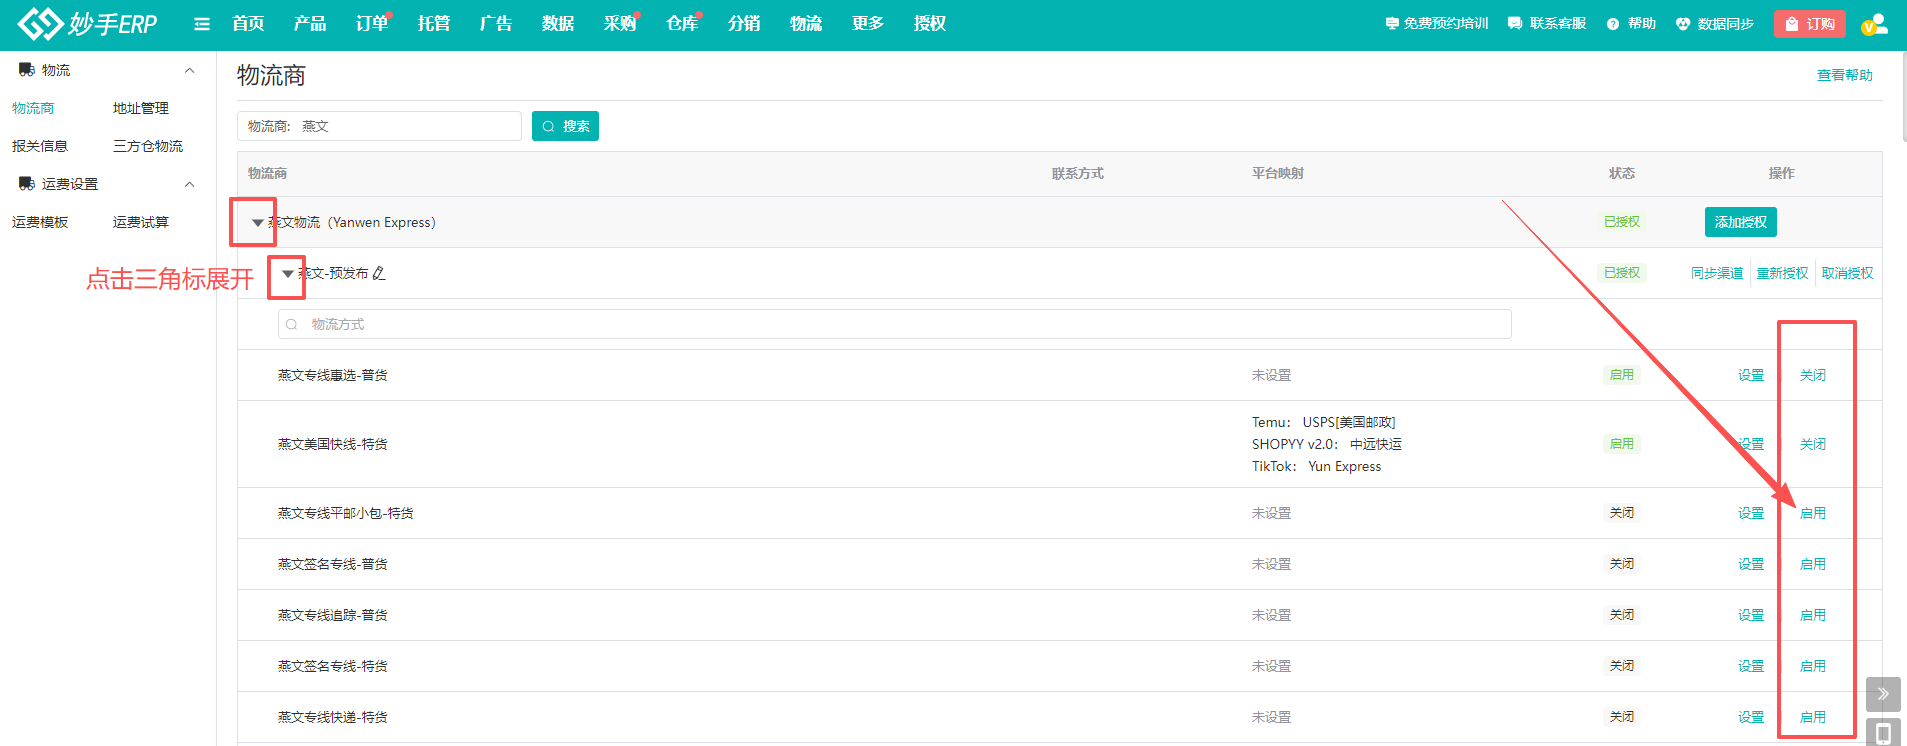Click 数据同步 in top bar

[1715, 24]
